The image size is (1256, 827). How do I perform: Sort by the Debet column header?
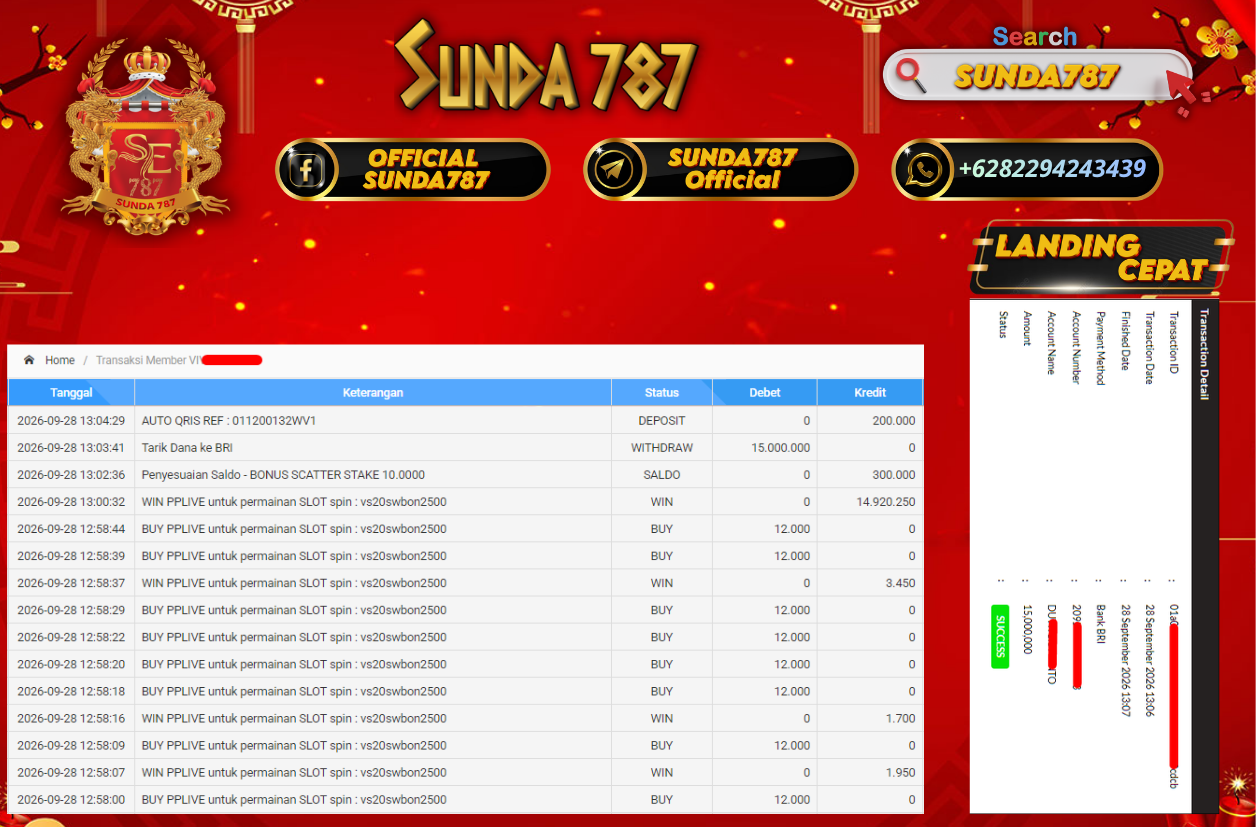click(765, 392)
